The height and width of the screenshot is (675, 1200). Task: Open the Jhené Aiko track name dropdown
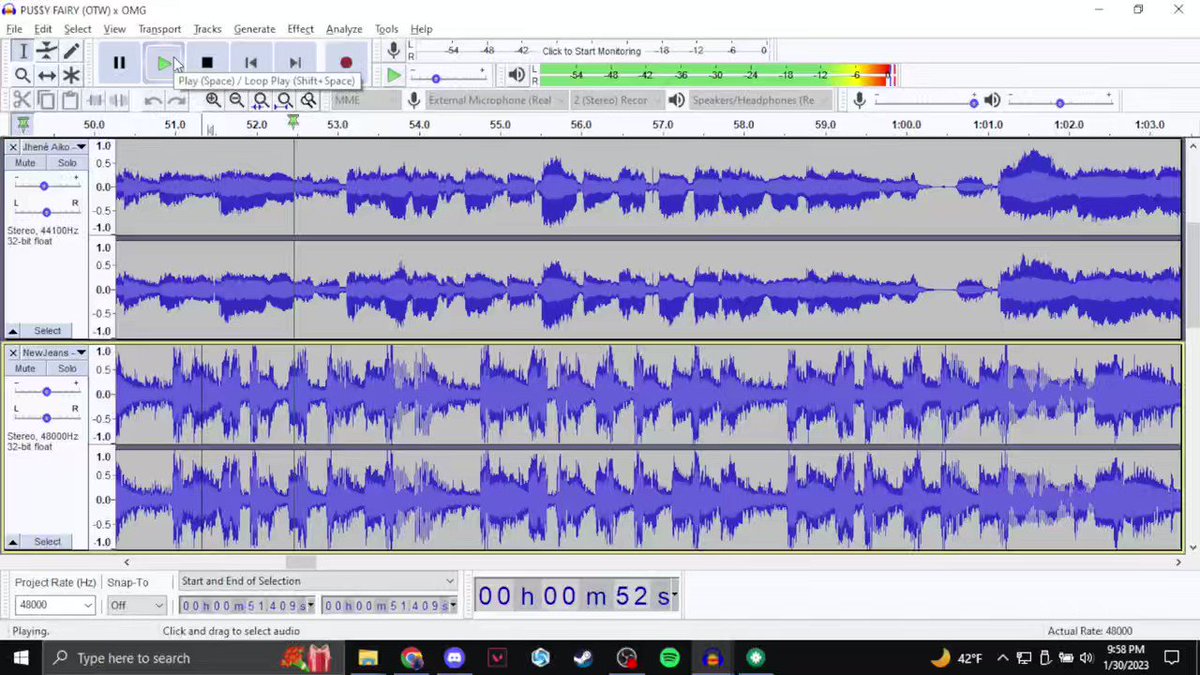pos(54,147)
